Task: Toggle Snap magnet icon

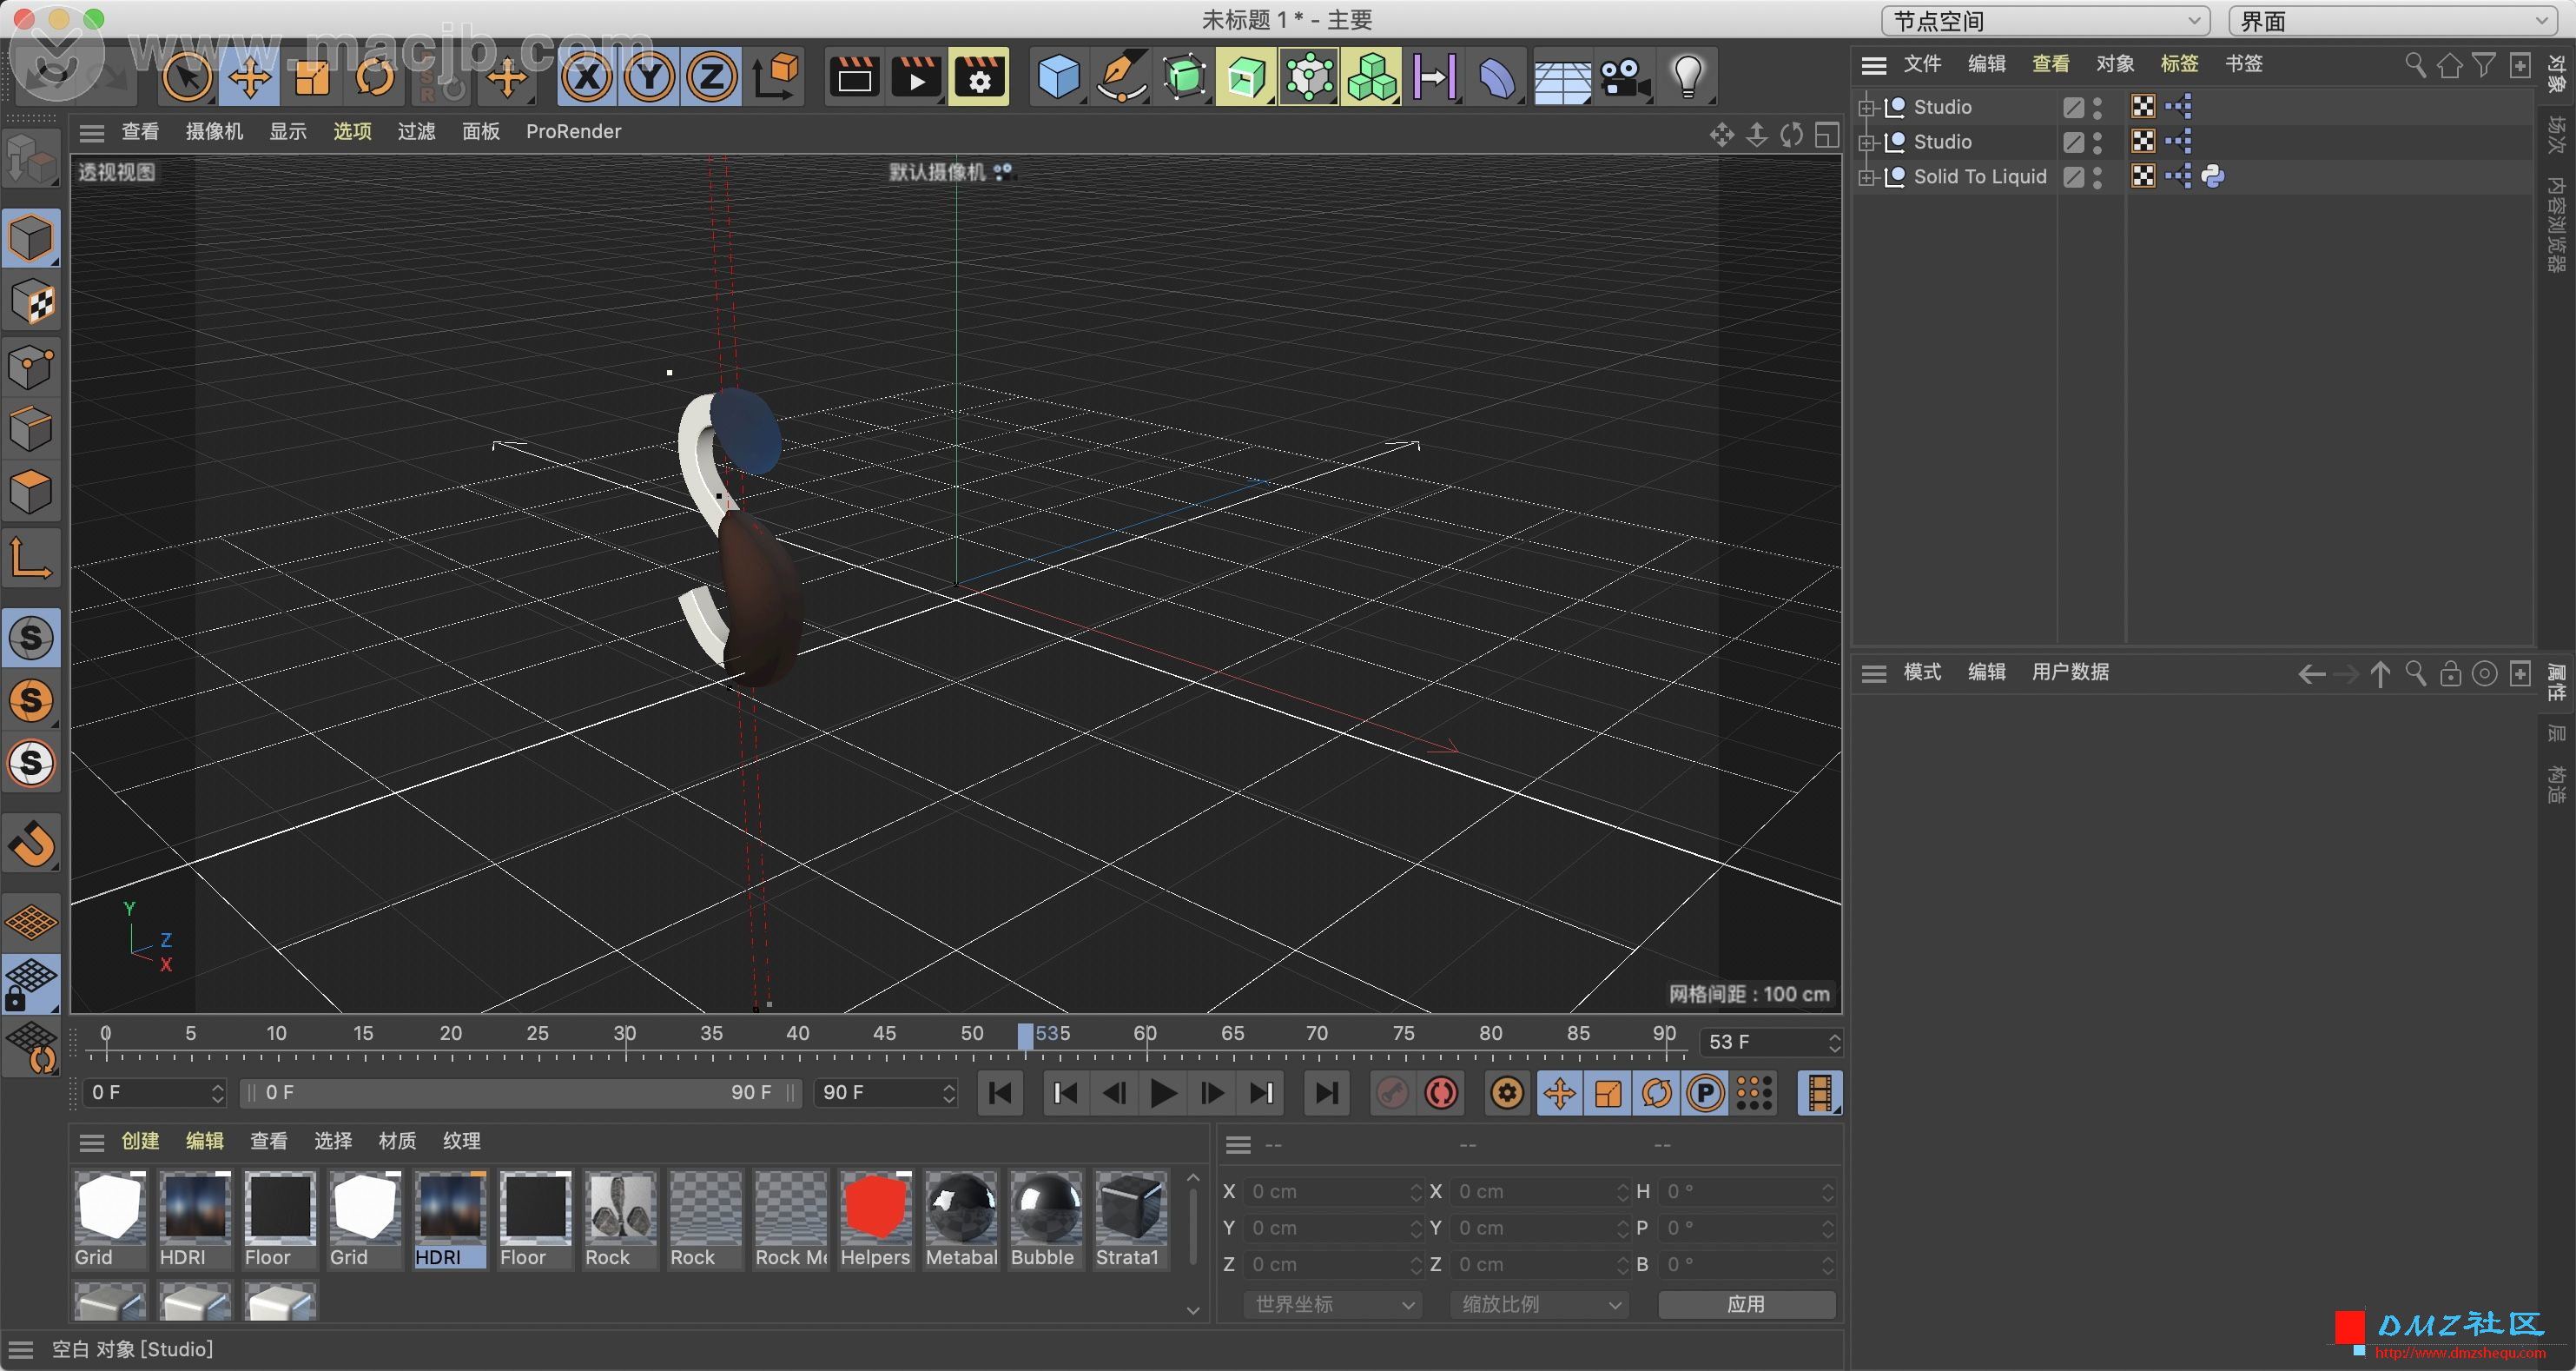Action: [x=31, y=844]
